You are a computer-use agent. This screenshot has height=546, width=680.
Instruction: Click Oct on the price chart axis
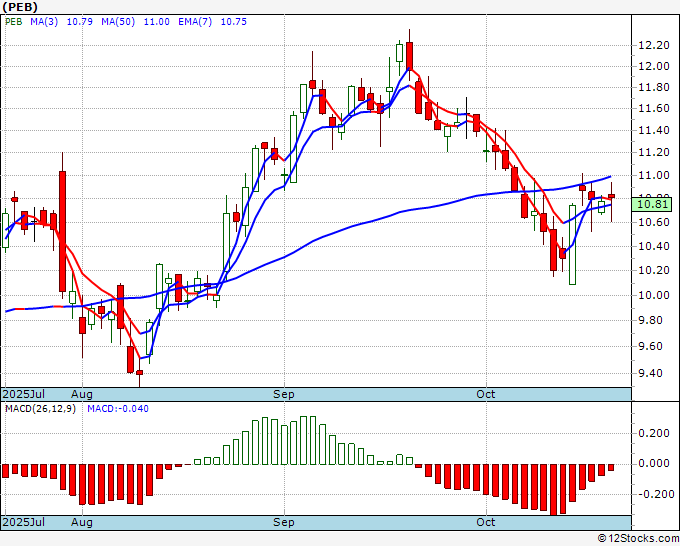(486, 394)
